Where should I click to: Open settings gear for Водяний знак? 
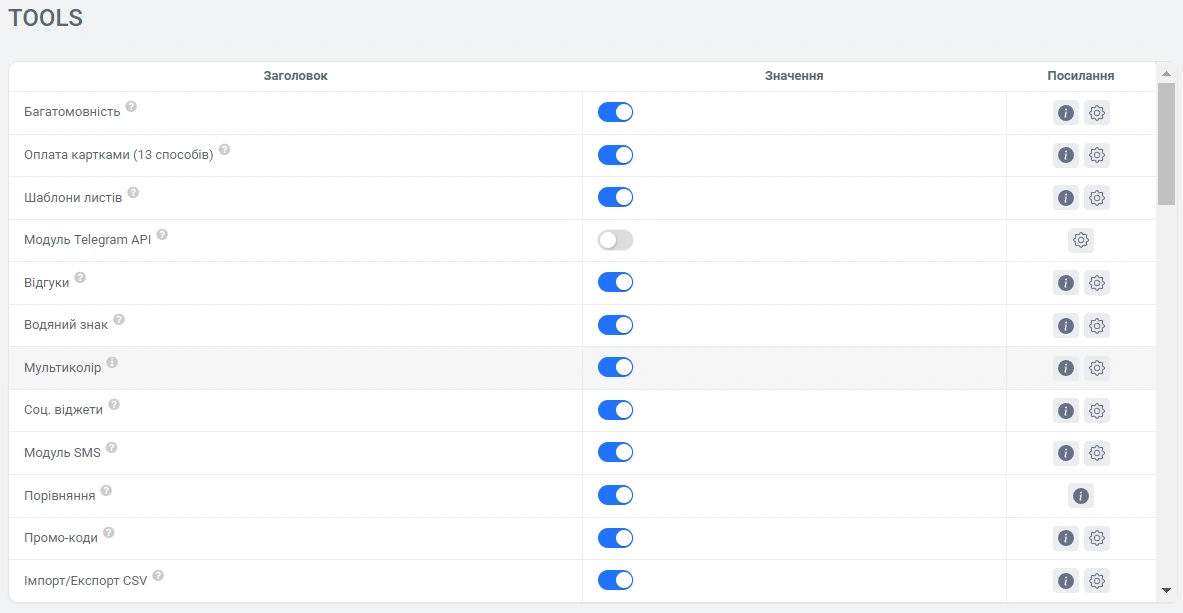tap(1097, 325)
